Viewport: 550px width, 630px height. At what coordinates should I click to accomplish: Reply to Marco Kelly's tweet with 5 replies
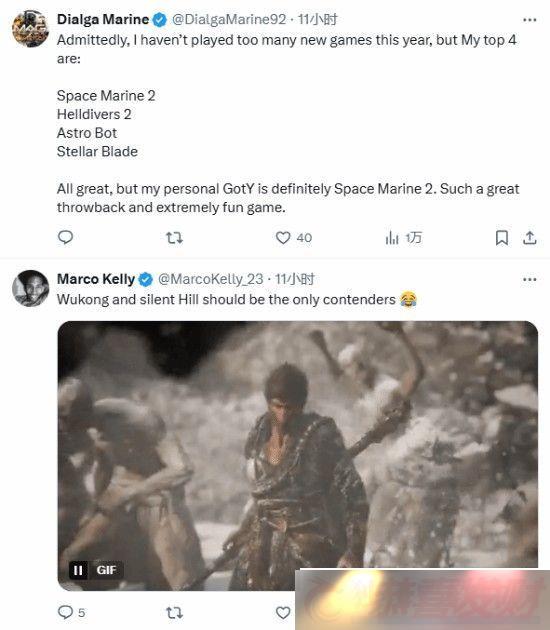[65, 612]
